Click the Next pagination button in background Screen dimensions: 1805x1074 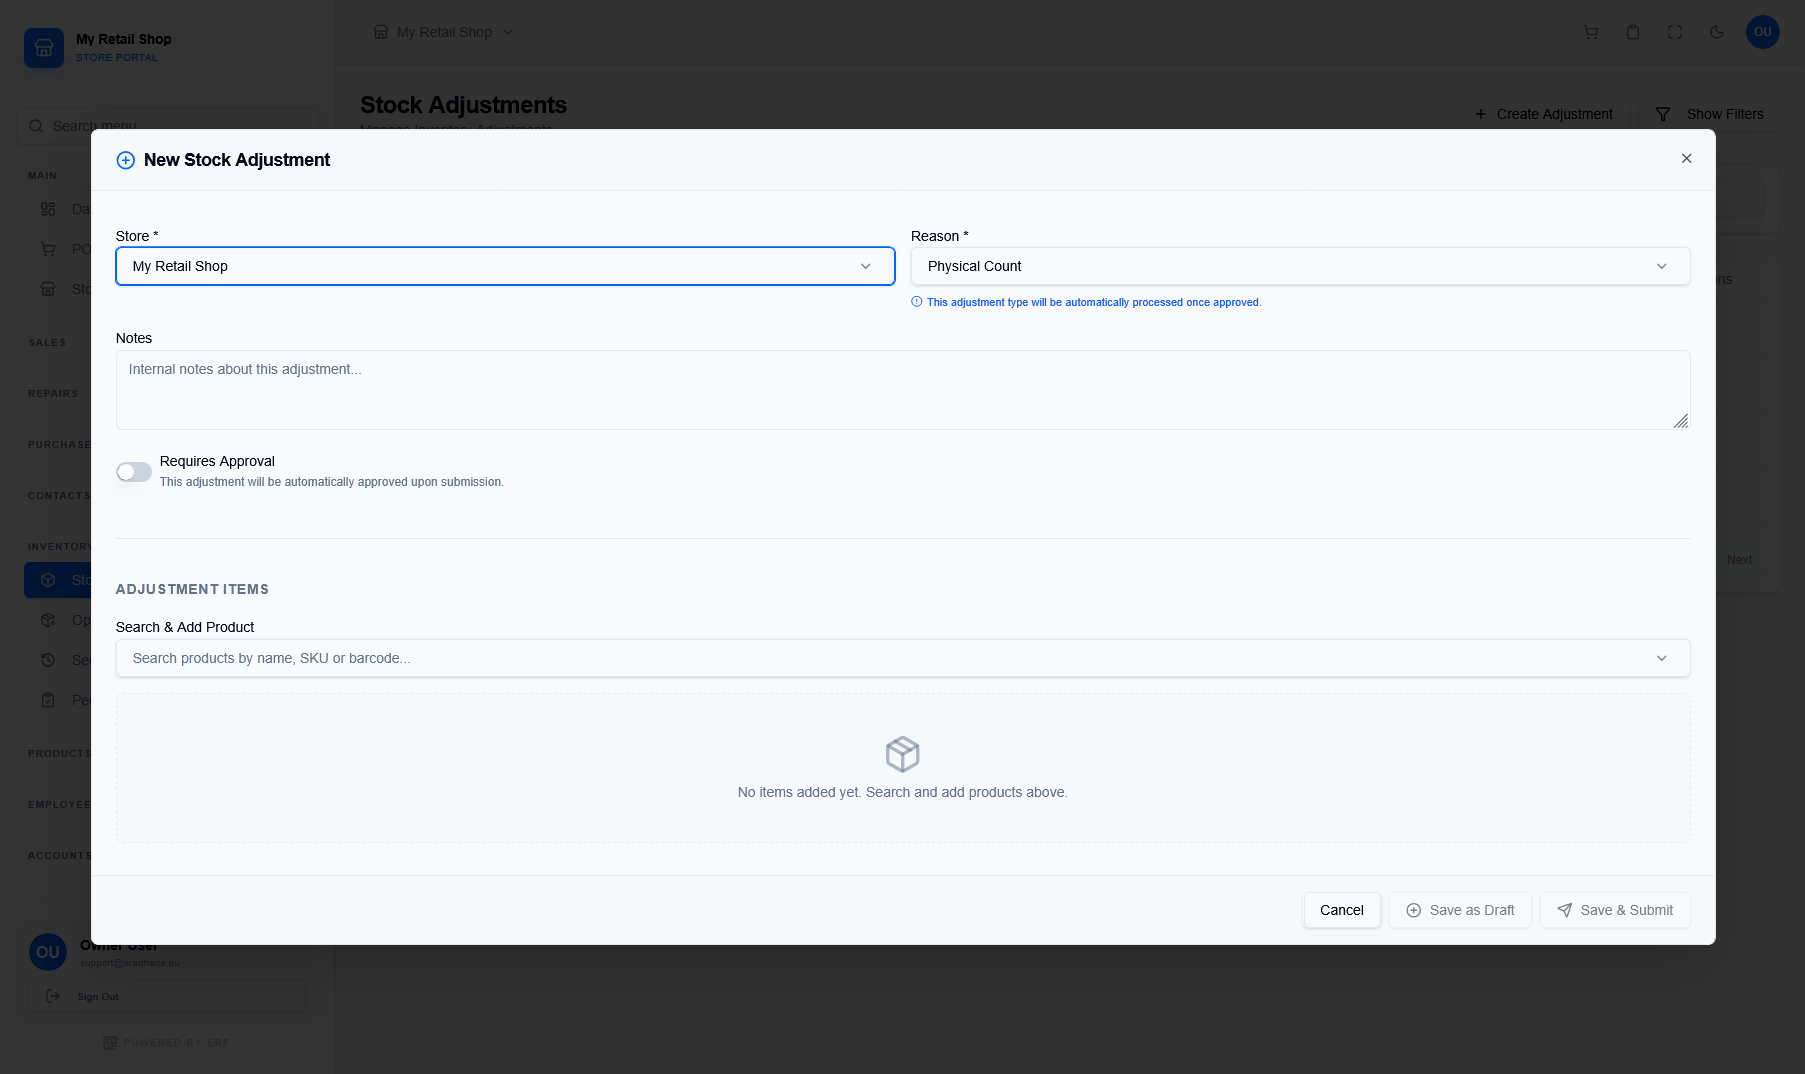(x=1739, y=560)
